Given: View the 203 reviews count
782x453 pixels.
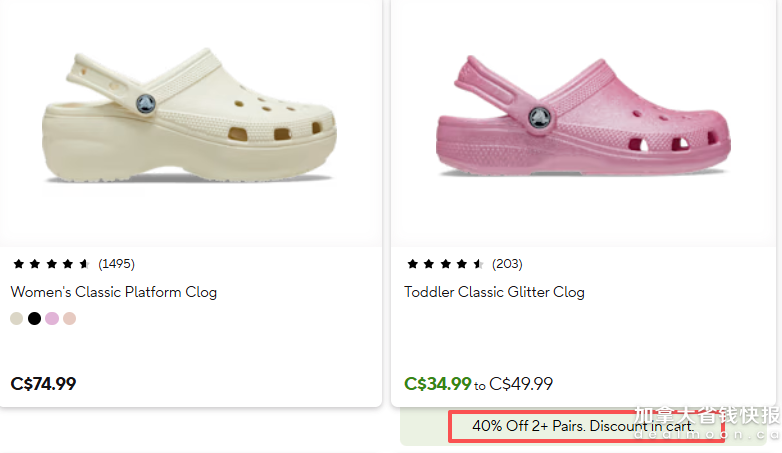Looking at the screenshot, I should tap(506, 264).
